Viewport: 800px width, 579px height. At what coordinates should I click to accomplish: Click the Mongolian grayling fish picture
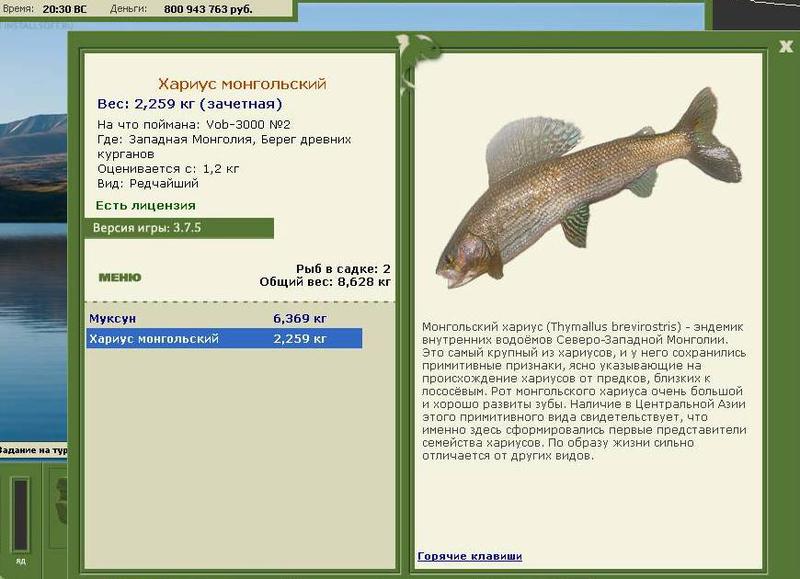point(587,187)
